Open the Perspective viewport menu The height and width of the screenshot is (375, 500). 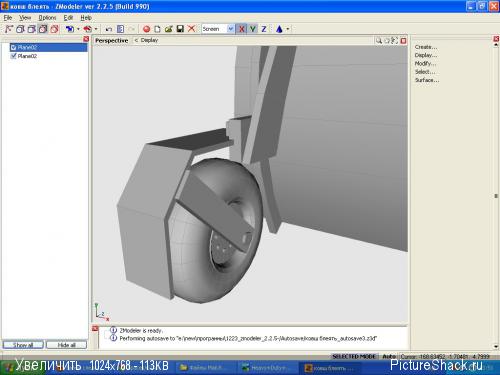coord(112,41)
